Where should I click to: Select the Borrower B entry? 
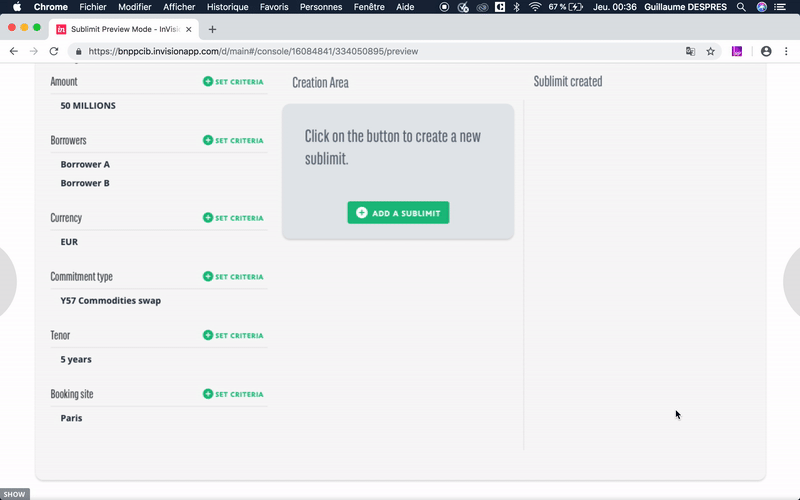pyautogui.click(x=85, y=183)
